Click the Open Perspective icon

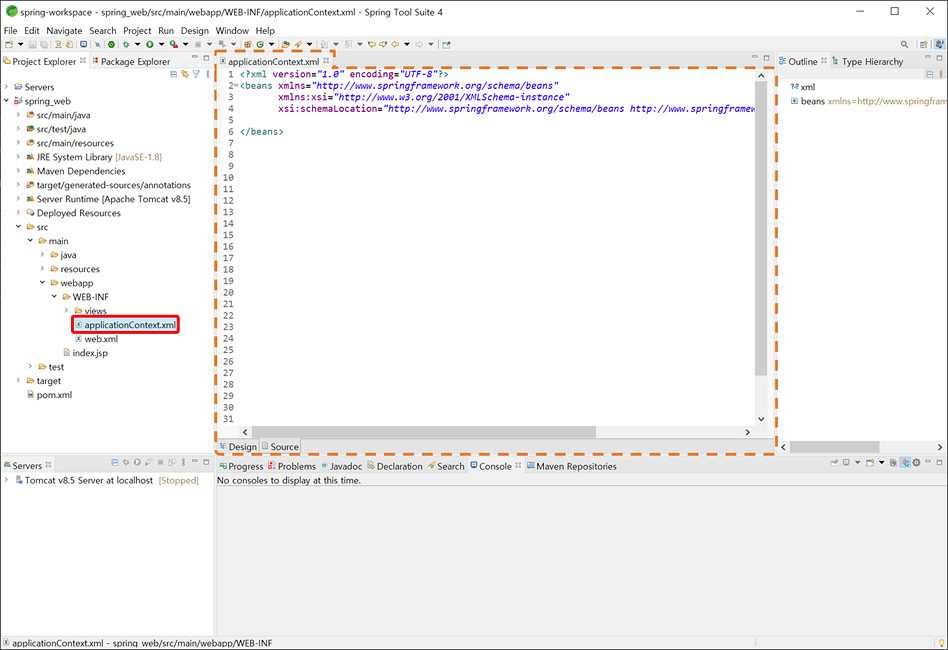coord(923,44)
